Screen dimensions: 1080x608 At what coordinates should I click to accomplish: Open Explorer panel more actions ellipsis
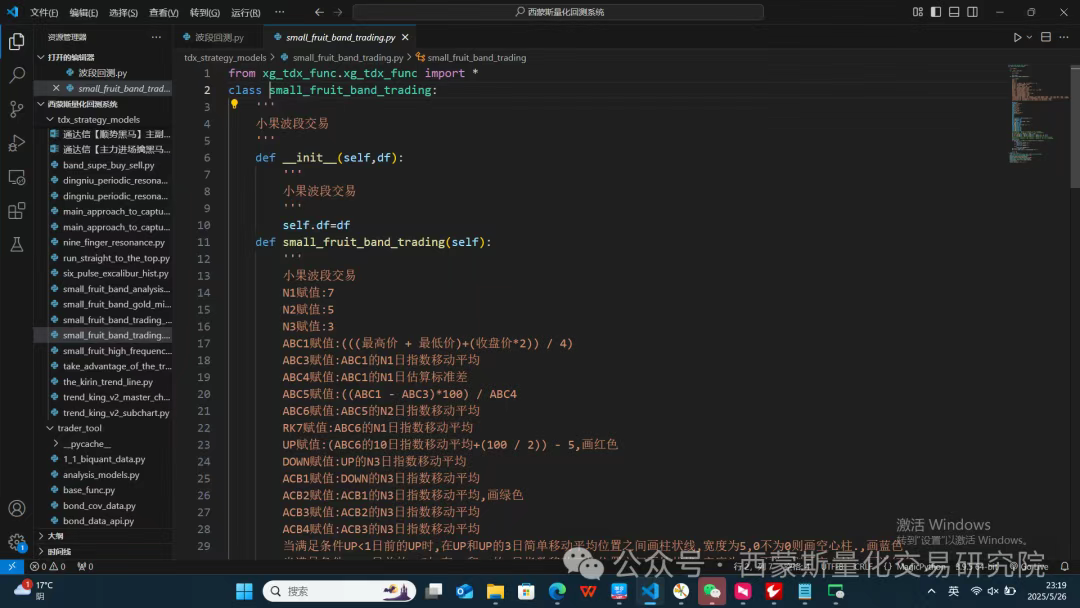pos(156,37)
